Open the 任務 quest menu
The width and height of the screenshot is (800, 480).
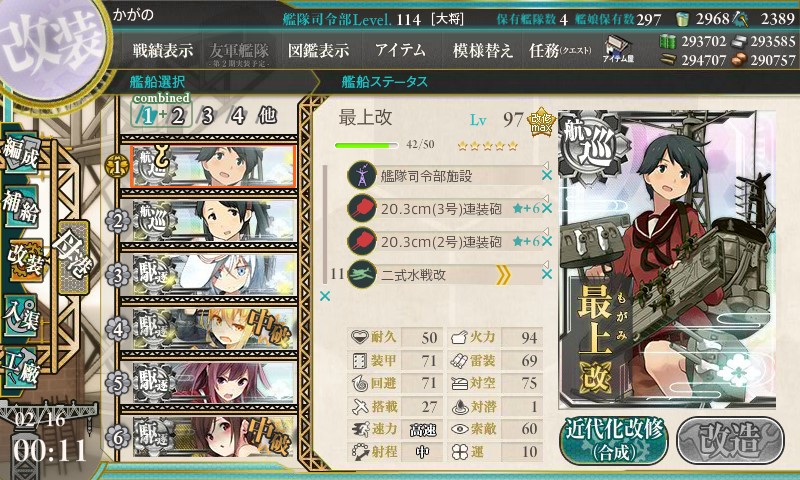560,50
